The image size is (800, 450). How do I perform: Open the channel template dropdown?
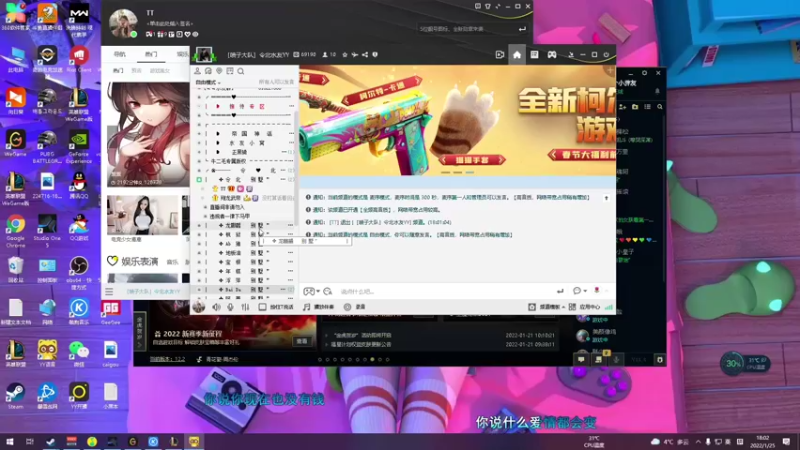point(547,307)
